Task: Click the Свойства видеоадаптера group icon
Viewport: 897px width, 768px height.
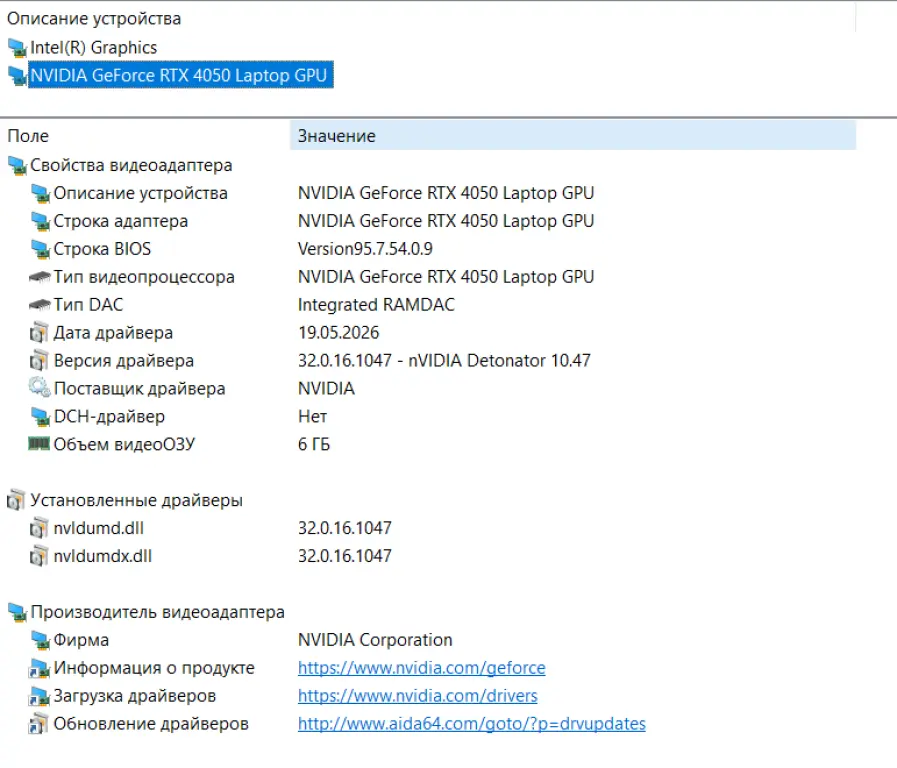Action: click(x=17, y=166)
